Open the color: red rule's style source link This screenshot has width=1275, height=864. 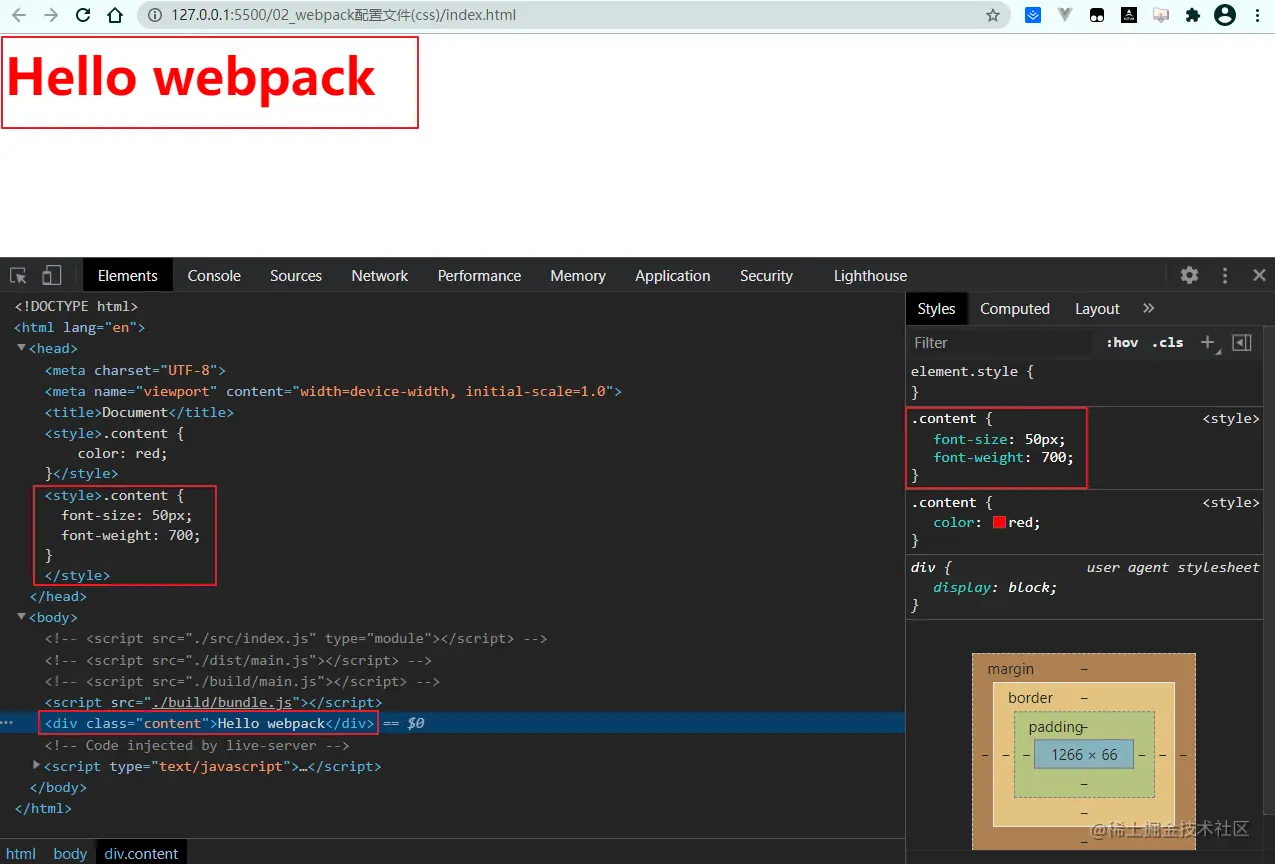1231,503
